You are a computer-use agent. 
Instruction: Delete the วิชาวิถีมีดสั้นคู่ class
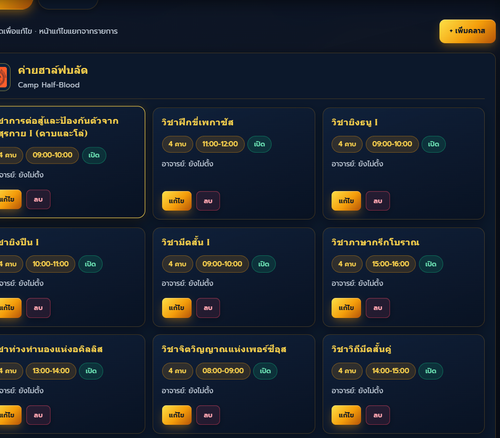tap(378, 415)
